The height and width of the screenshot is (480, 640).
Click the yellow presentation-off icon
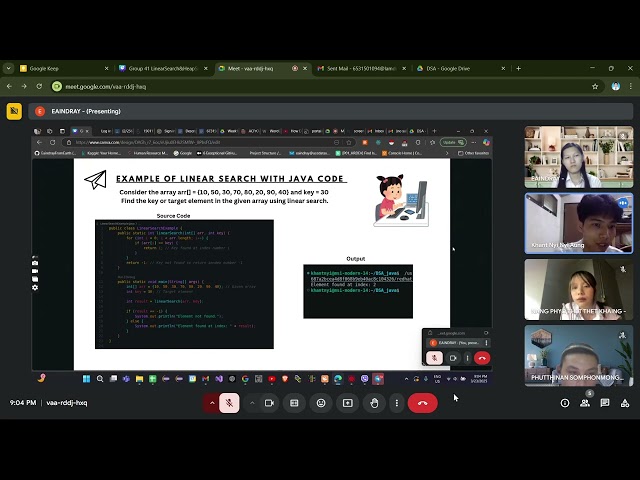[14, 111]
